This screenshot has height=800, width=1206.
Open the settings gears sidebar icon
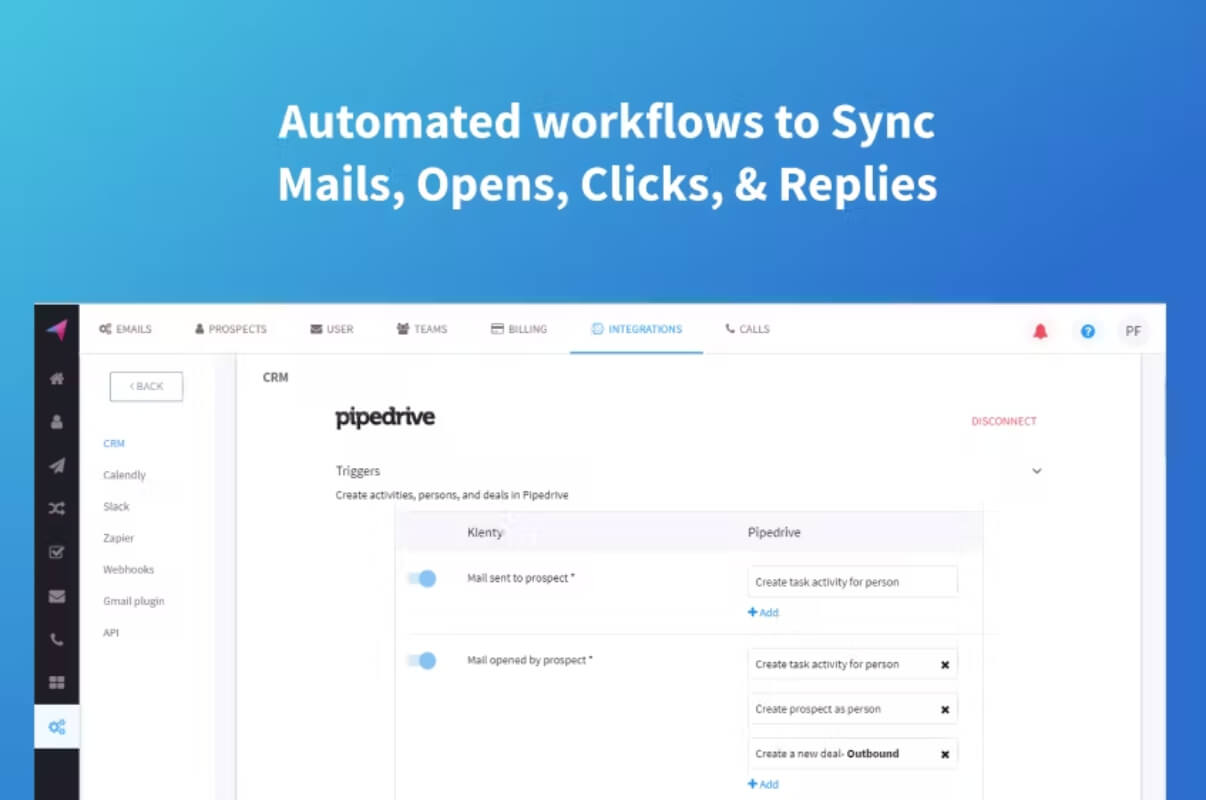click(57, 727)
